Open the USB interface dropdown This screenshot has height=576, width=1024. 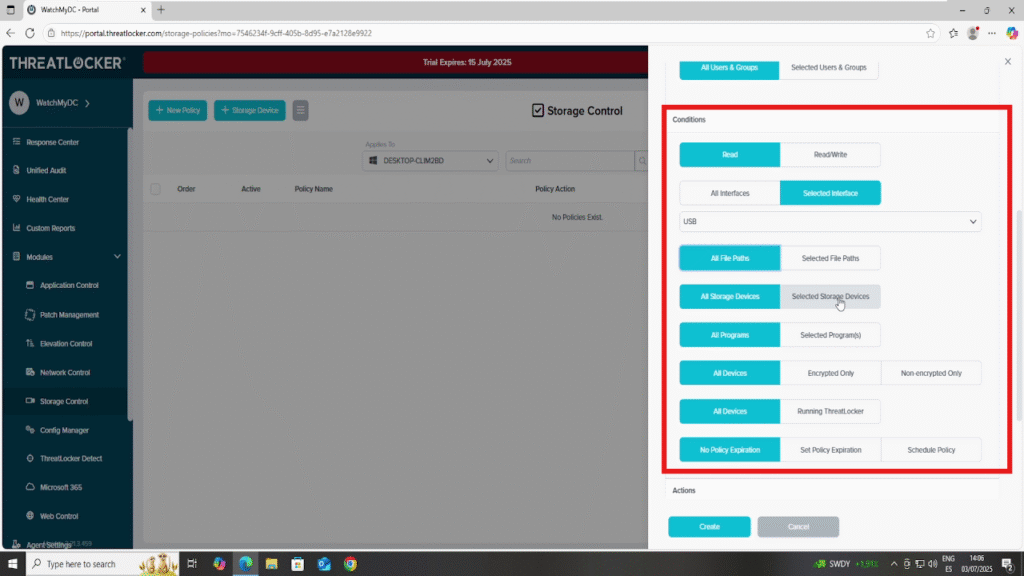(830, 221)
